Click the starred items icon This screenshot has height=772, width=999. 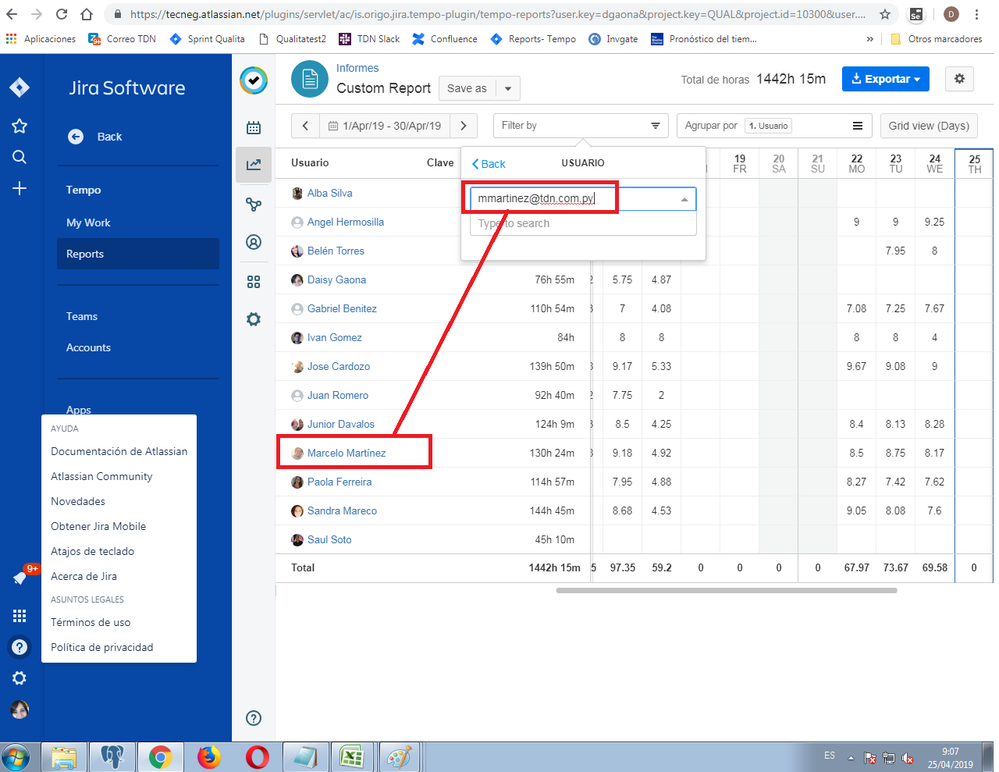19,126
